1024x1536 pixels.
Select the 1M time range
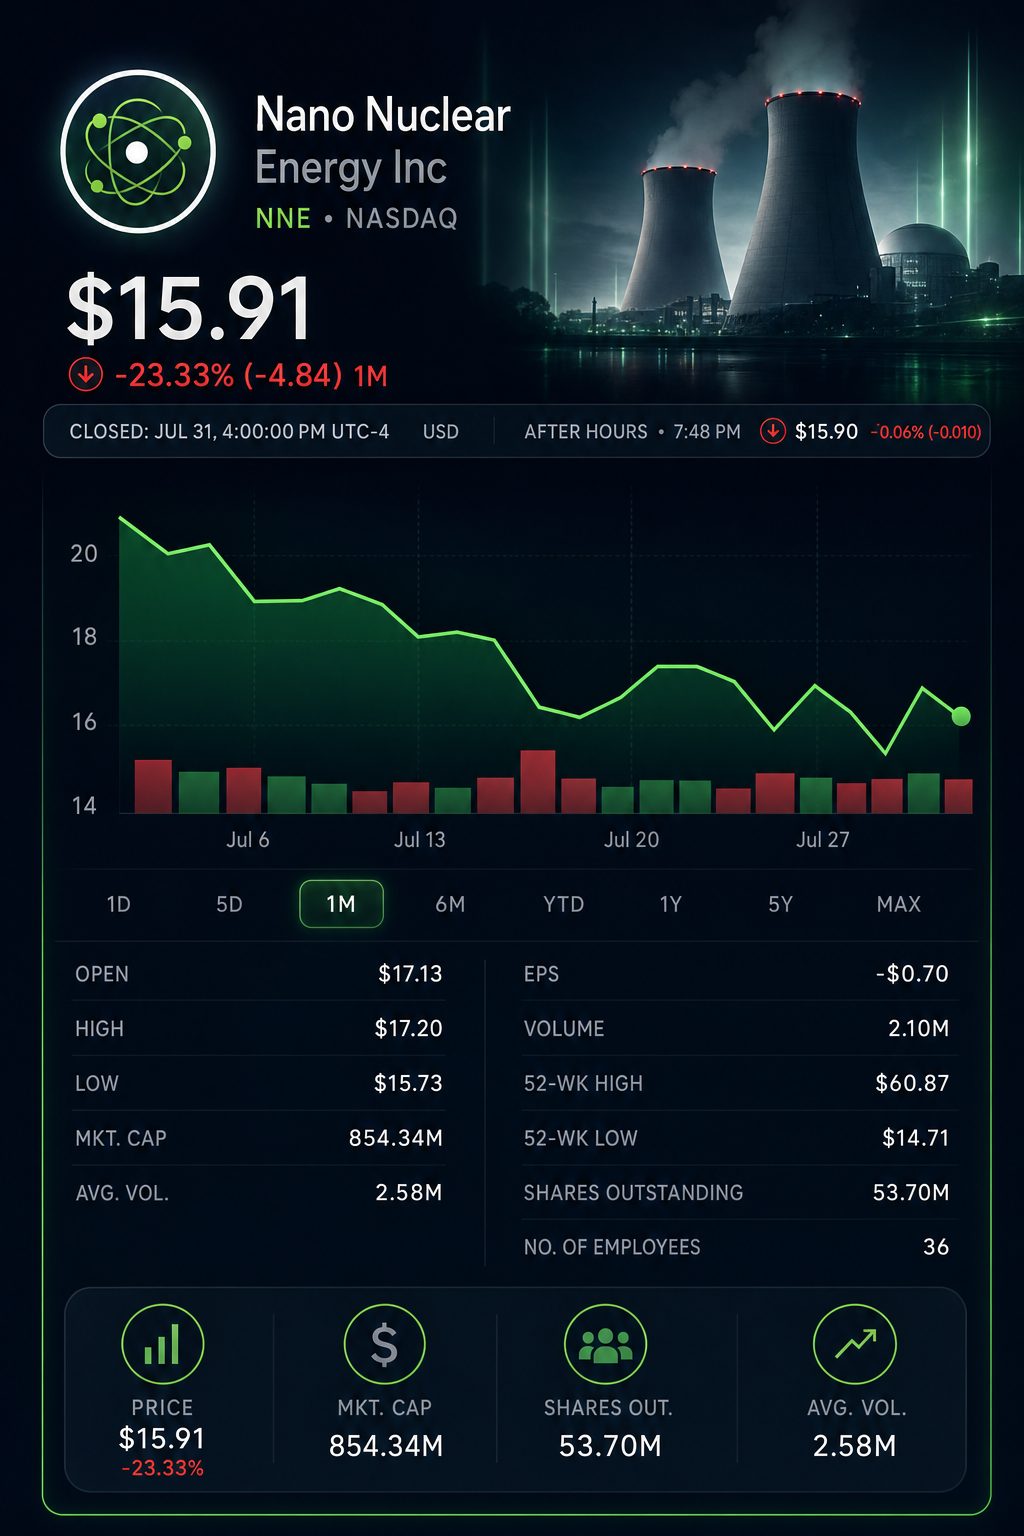coord(341,904)
